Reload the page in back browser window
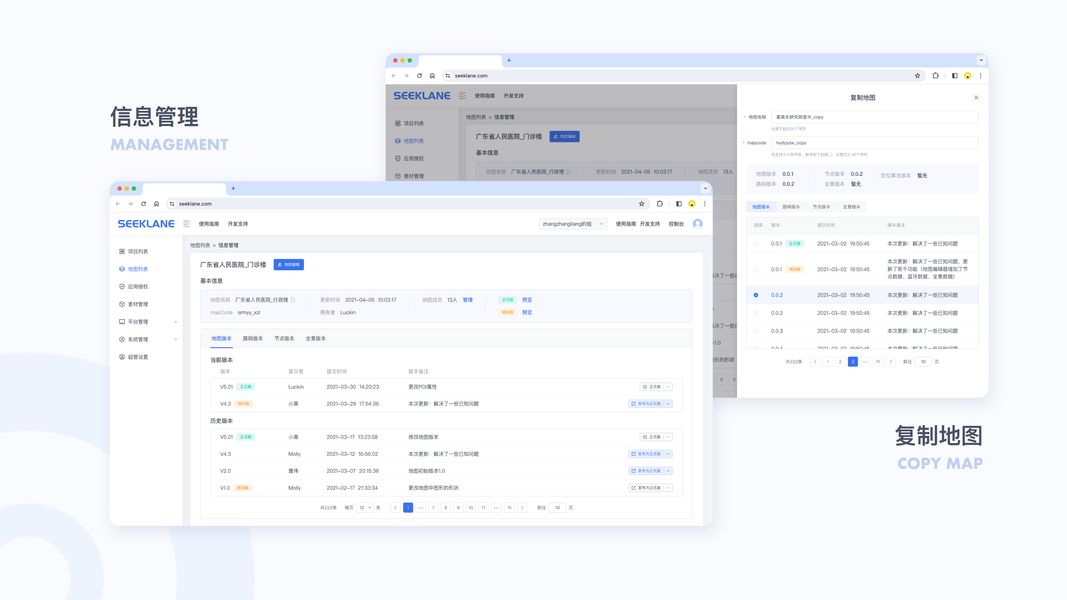This screenshot has width=1067, height=600. click(x=419, y=76)
